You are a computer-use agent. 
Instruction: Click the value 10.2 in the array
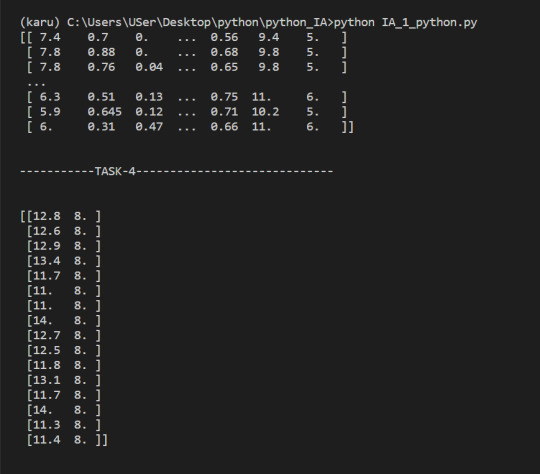click(x=265, y=112)
